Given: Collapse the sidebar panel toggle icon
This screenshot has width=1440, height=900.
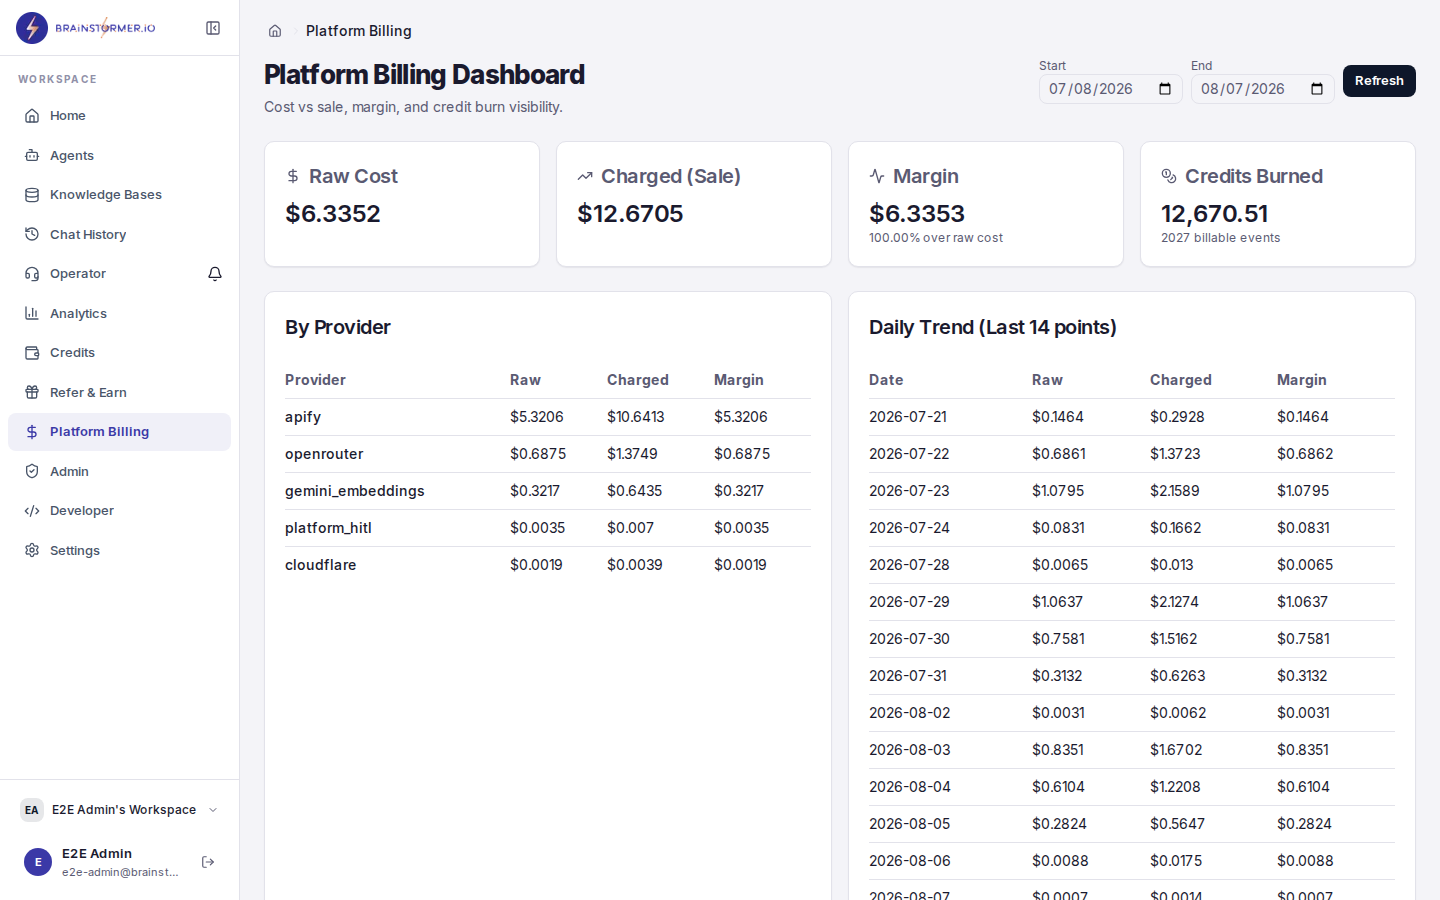Looking at the screenshot, I should (213, 28).
